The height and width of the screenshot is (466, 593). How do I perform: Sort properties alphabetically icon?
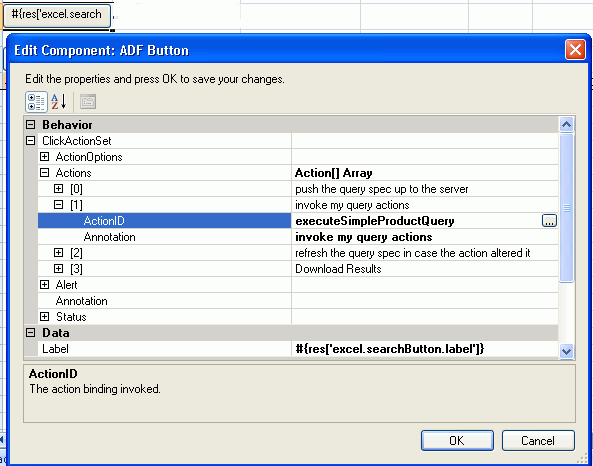tap(59, 102)
